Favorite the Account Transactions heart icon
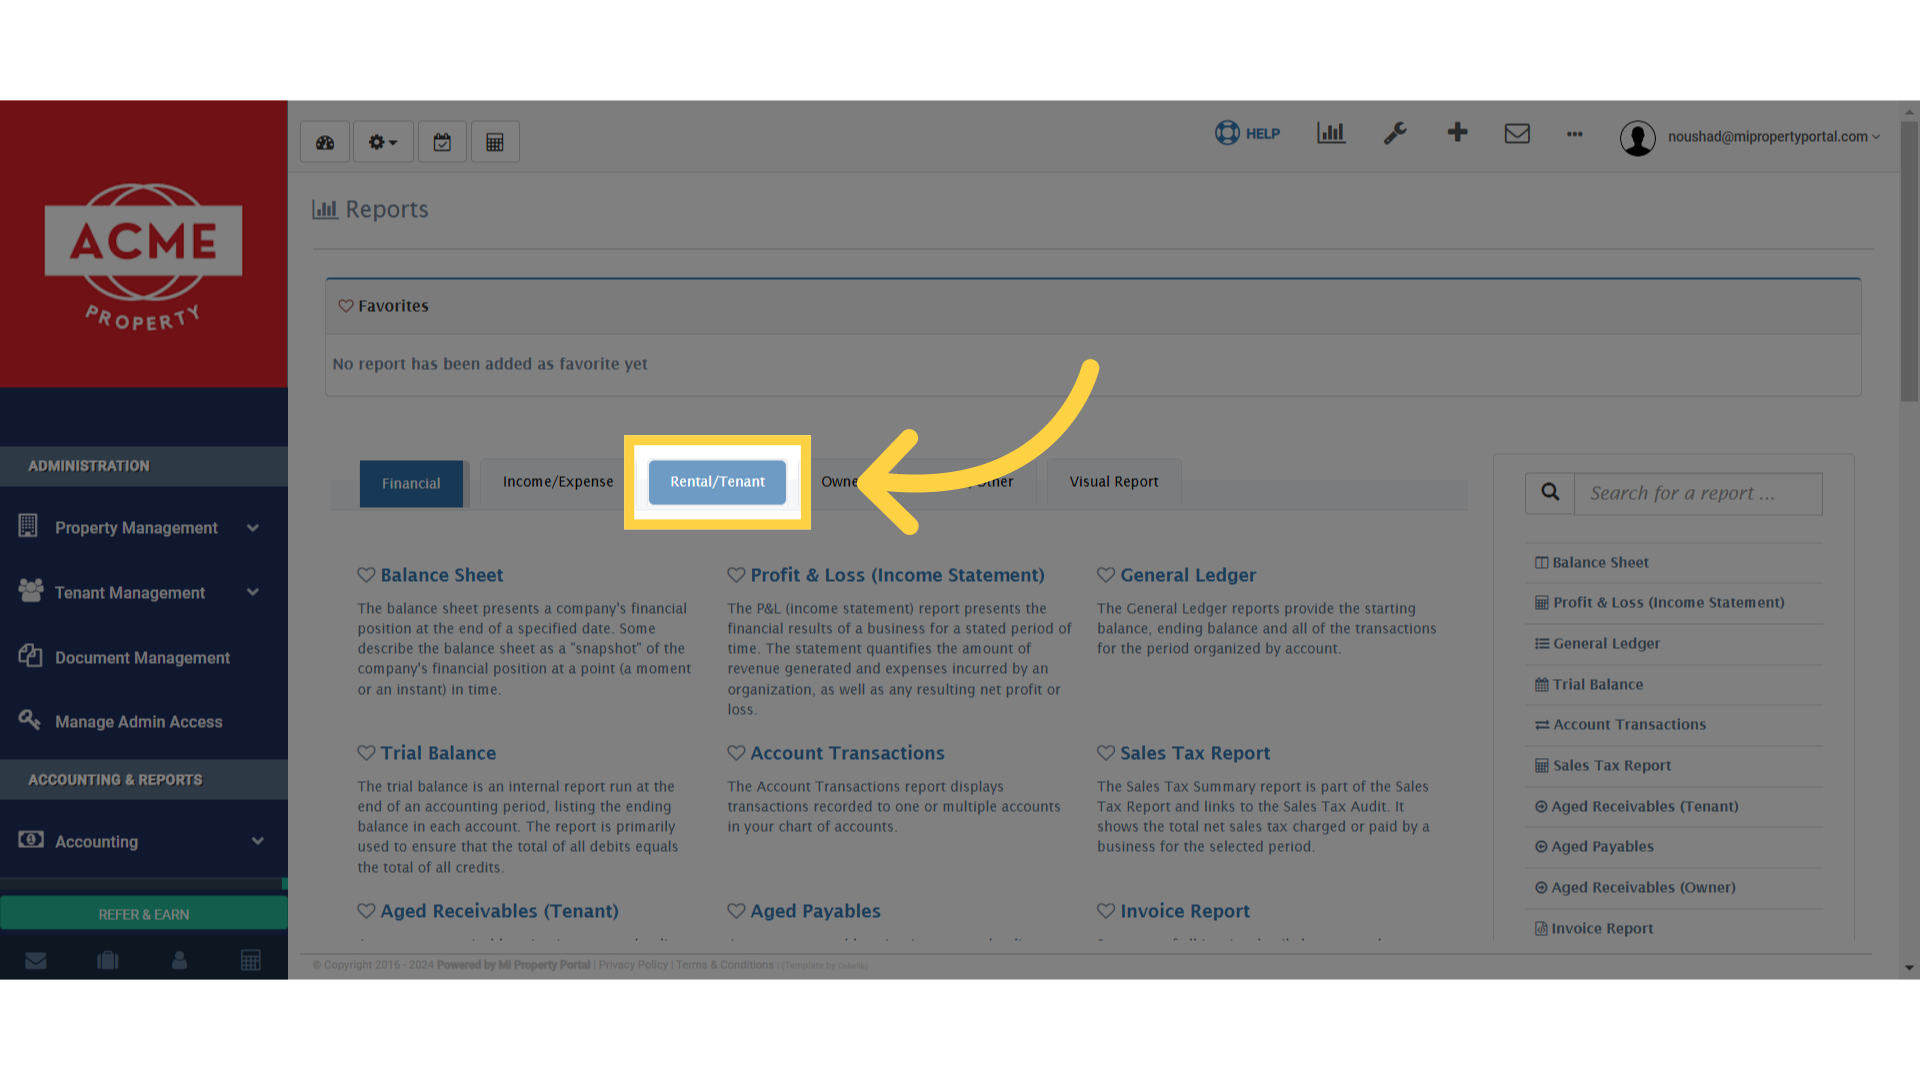The width and height of the screenshot is (1920, 1080). point(736,753)
